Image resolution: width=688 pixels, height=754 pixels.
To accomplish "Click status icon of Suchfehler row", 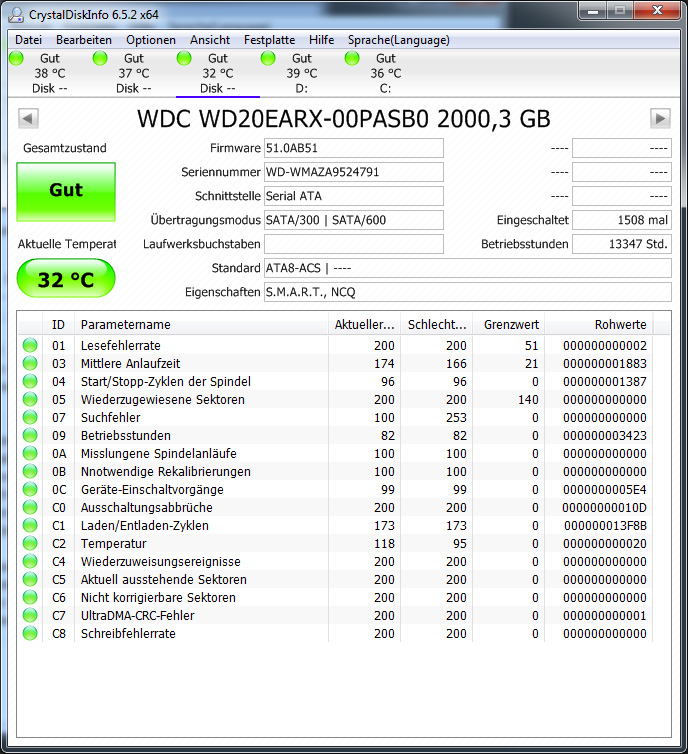I will pyautogui.click(x=30, y=417).
